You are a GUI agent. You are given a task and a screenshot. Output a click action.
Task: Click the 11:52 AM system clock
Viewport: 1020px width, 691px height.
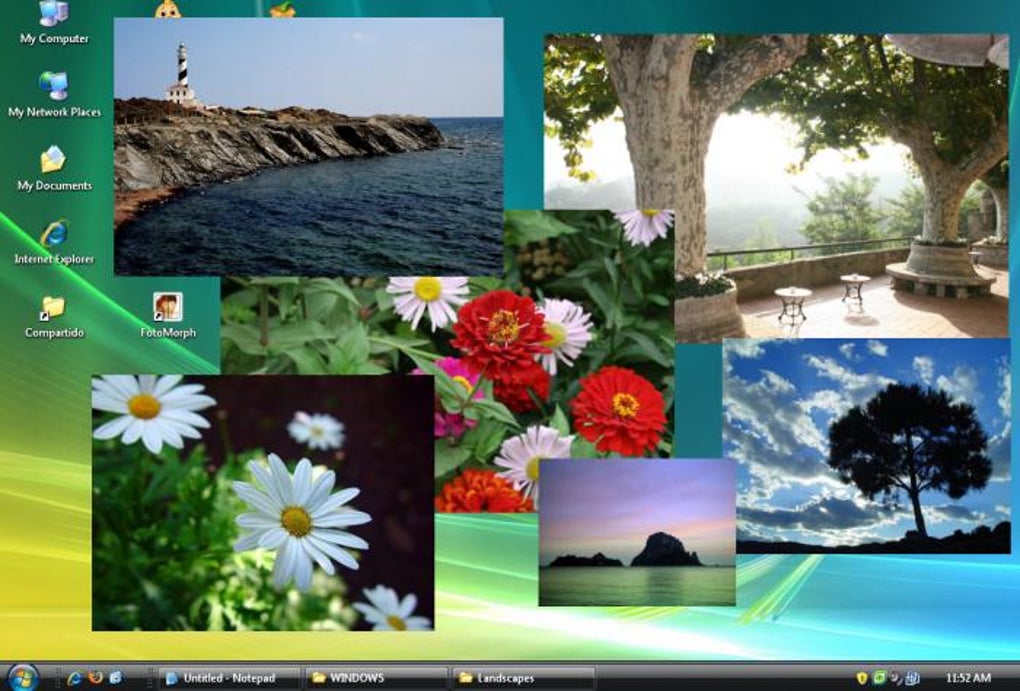click(969, 678)
